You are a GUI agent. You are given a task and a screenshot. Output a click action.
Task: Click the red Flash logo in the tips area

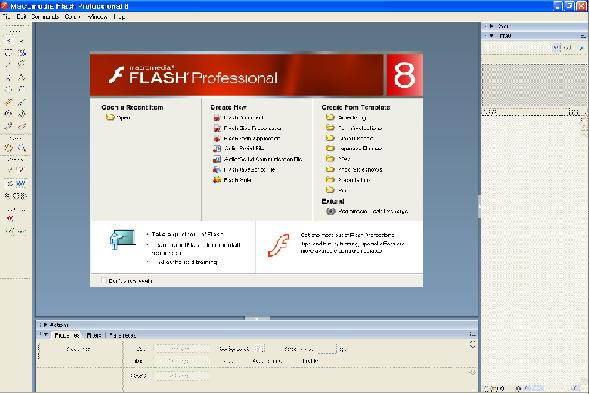point(278,245)
